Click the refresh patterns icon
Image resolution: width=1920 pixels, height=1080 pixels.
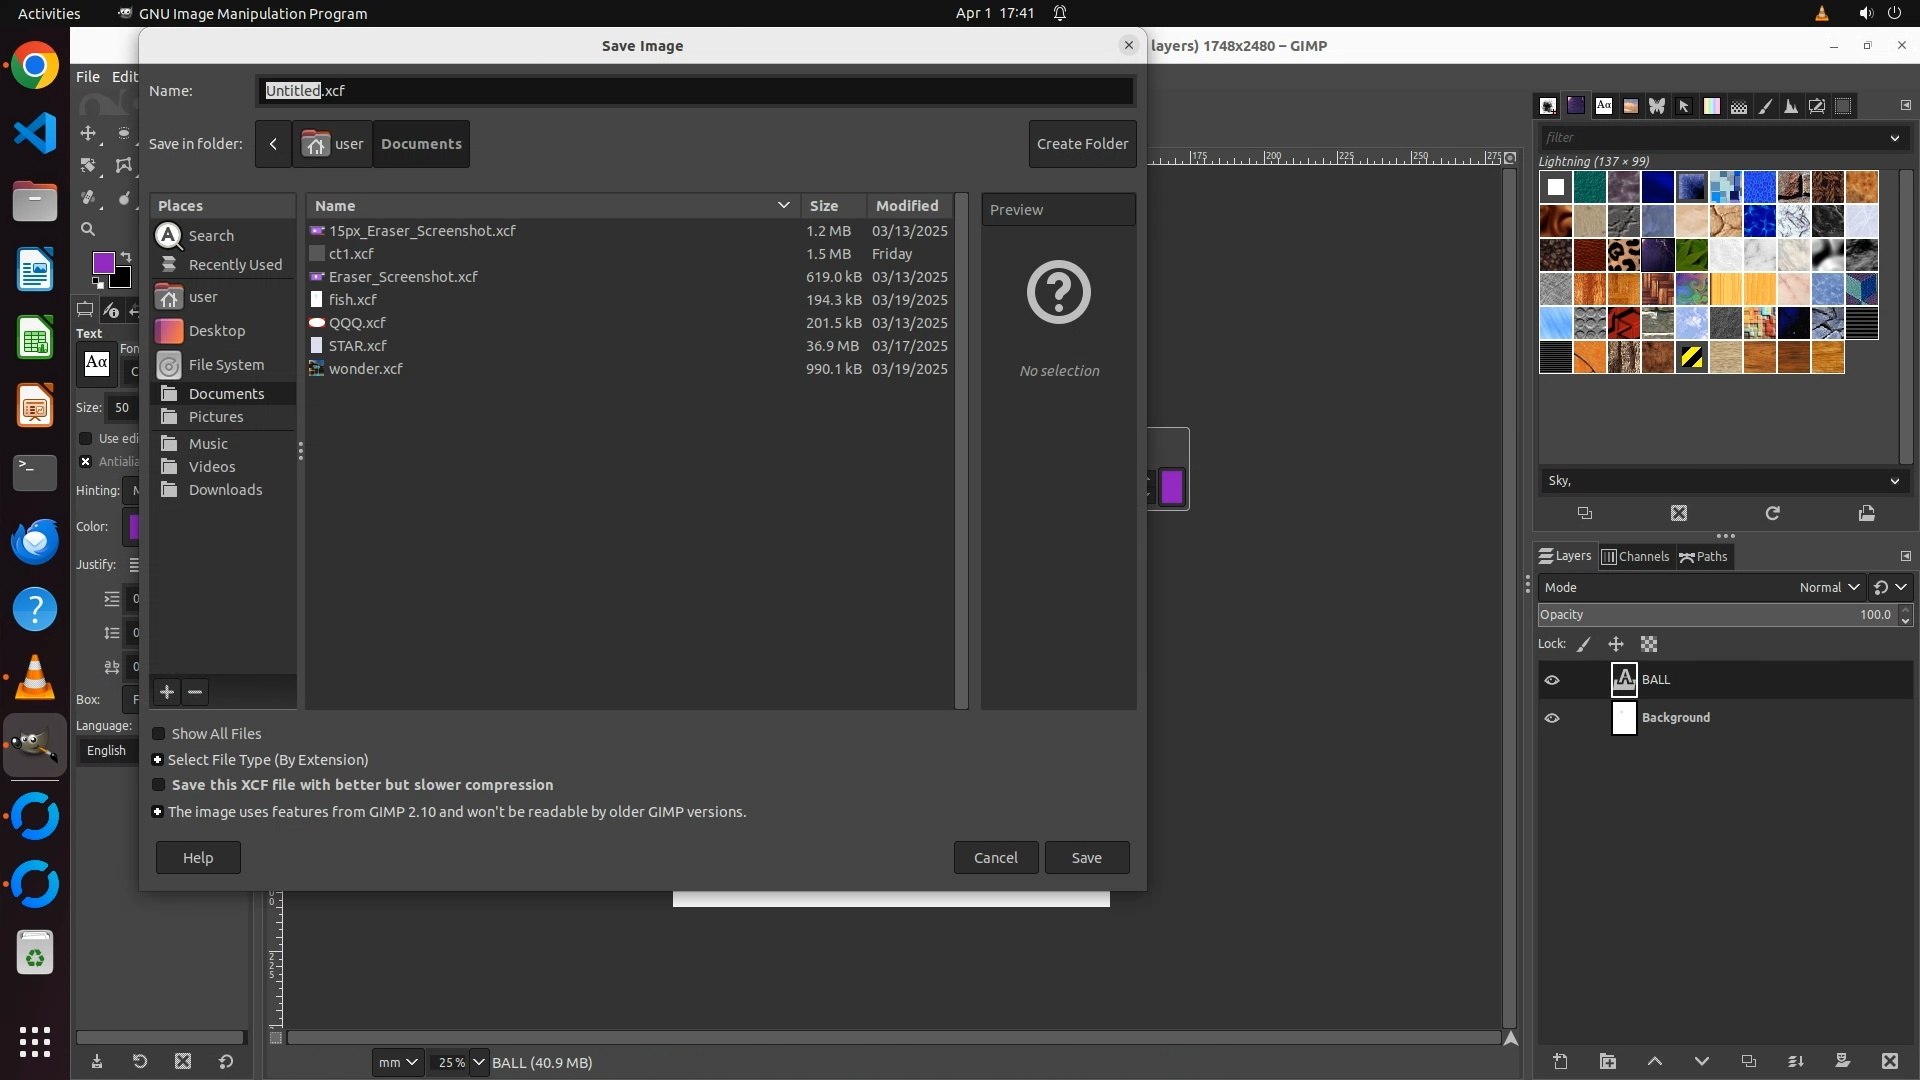(1772, 513)
